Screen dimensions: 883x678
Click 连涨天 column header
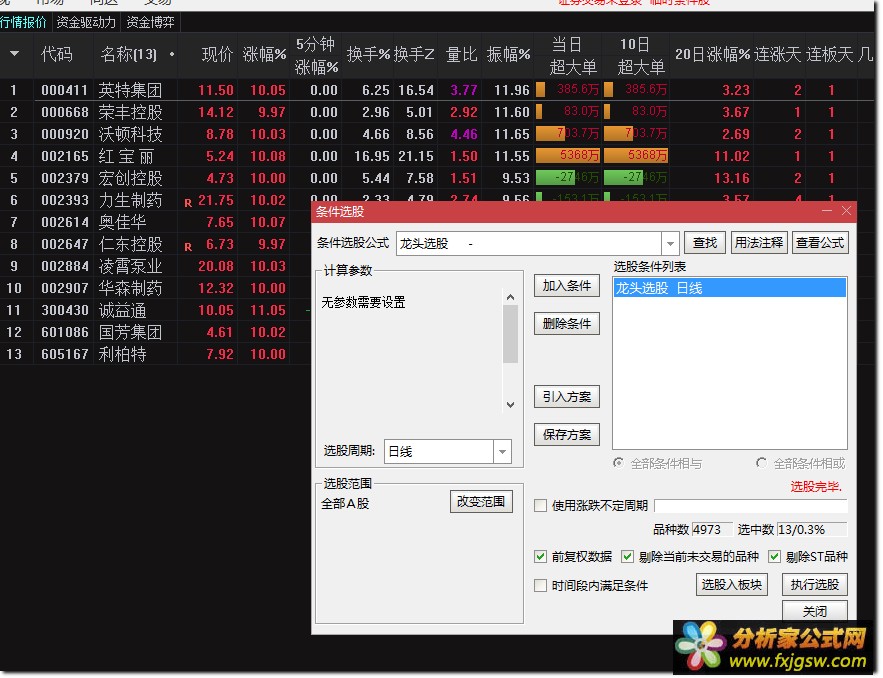click(x=778, y=55)
